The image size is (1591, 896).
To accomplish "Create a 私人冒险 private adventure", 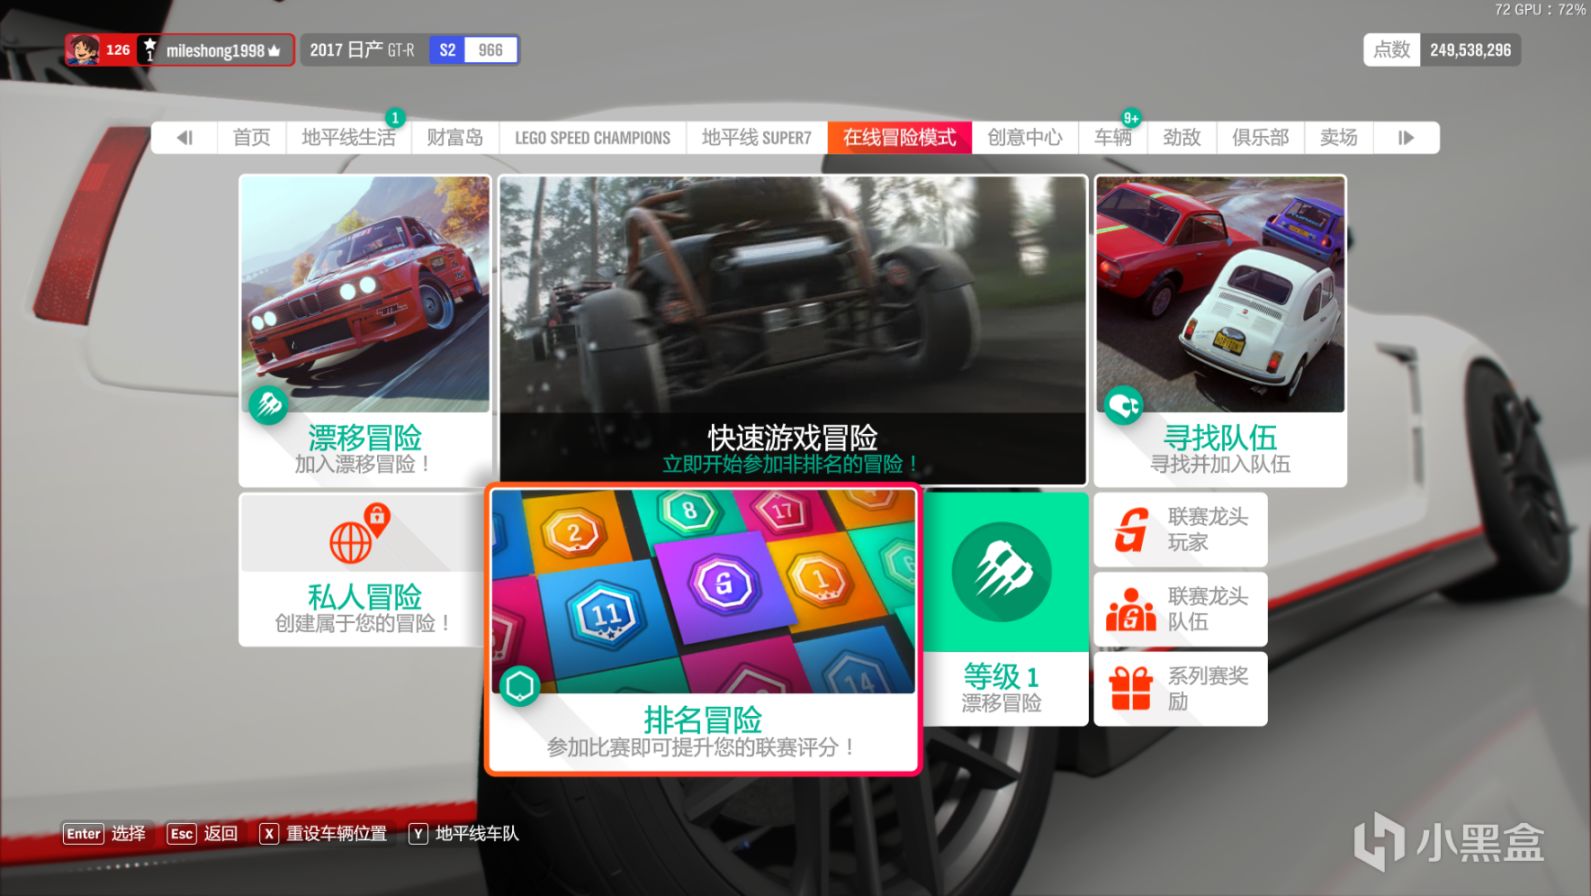I will [x=362, y=570].
